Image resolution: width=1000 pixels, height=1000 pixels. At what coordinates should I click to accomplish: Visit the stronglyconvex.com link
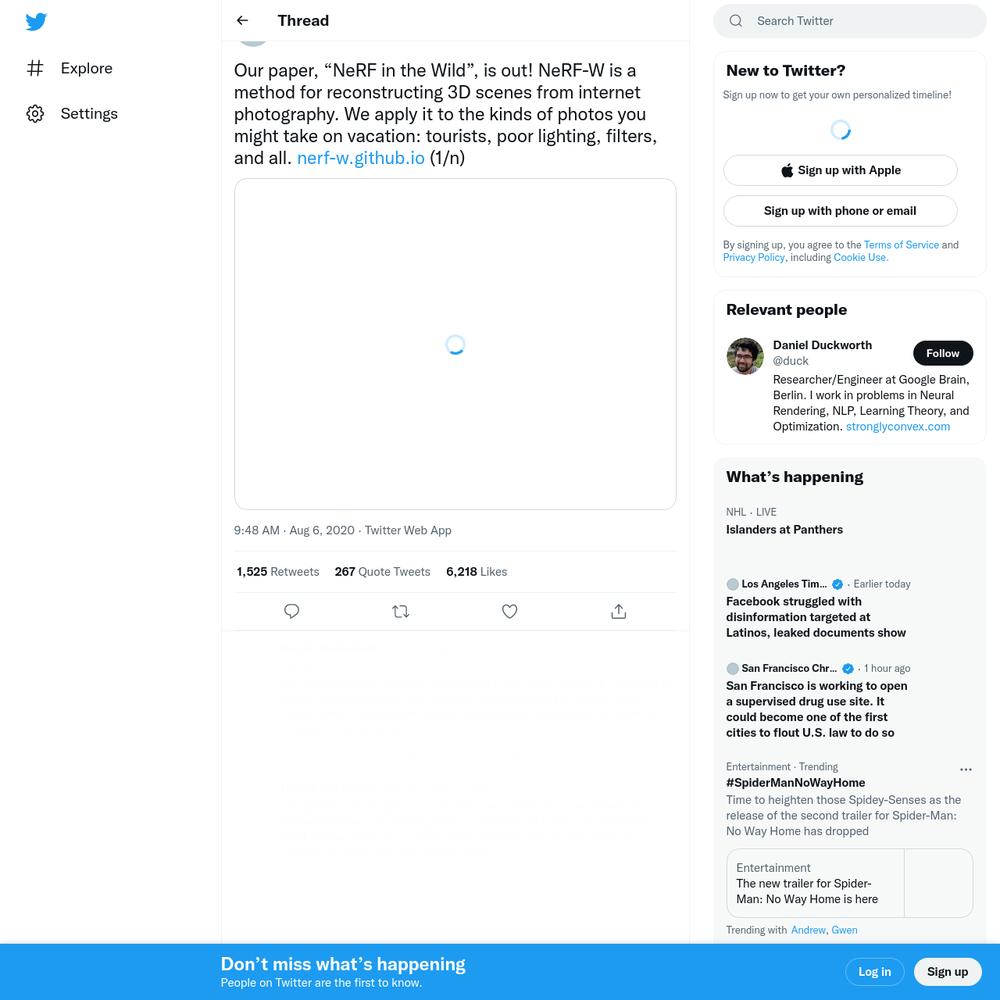pyautogui.click(x=897, y=427)
